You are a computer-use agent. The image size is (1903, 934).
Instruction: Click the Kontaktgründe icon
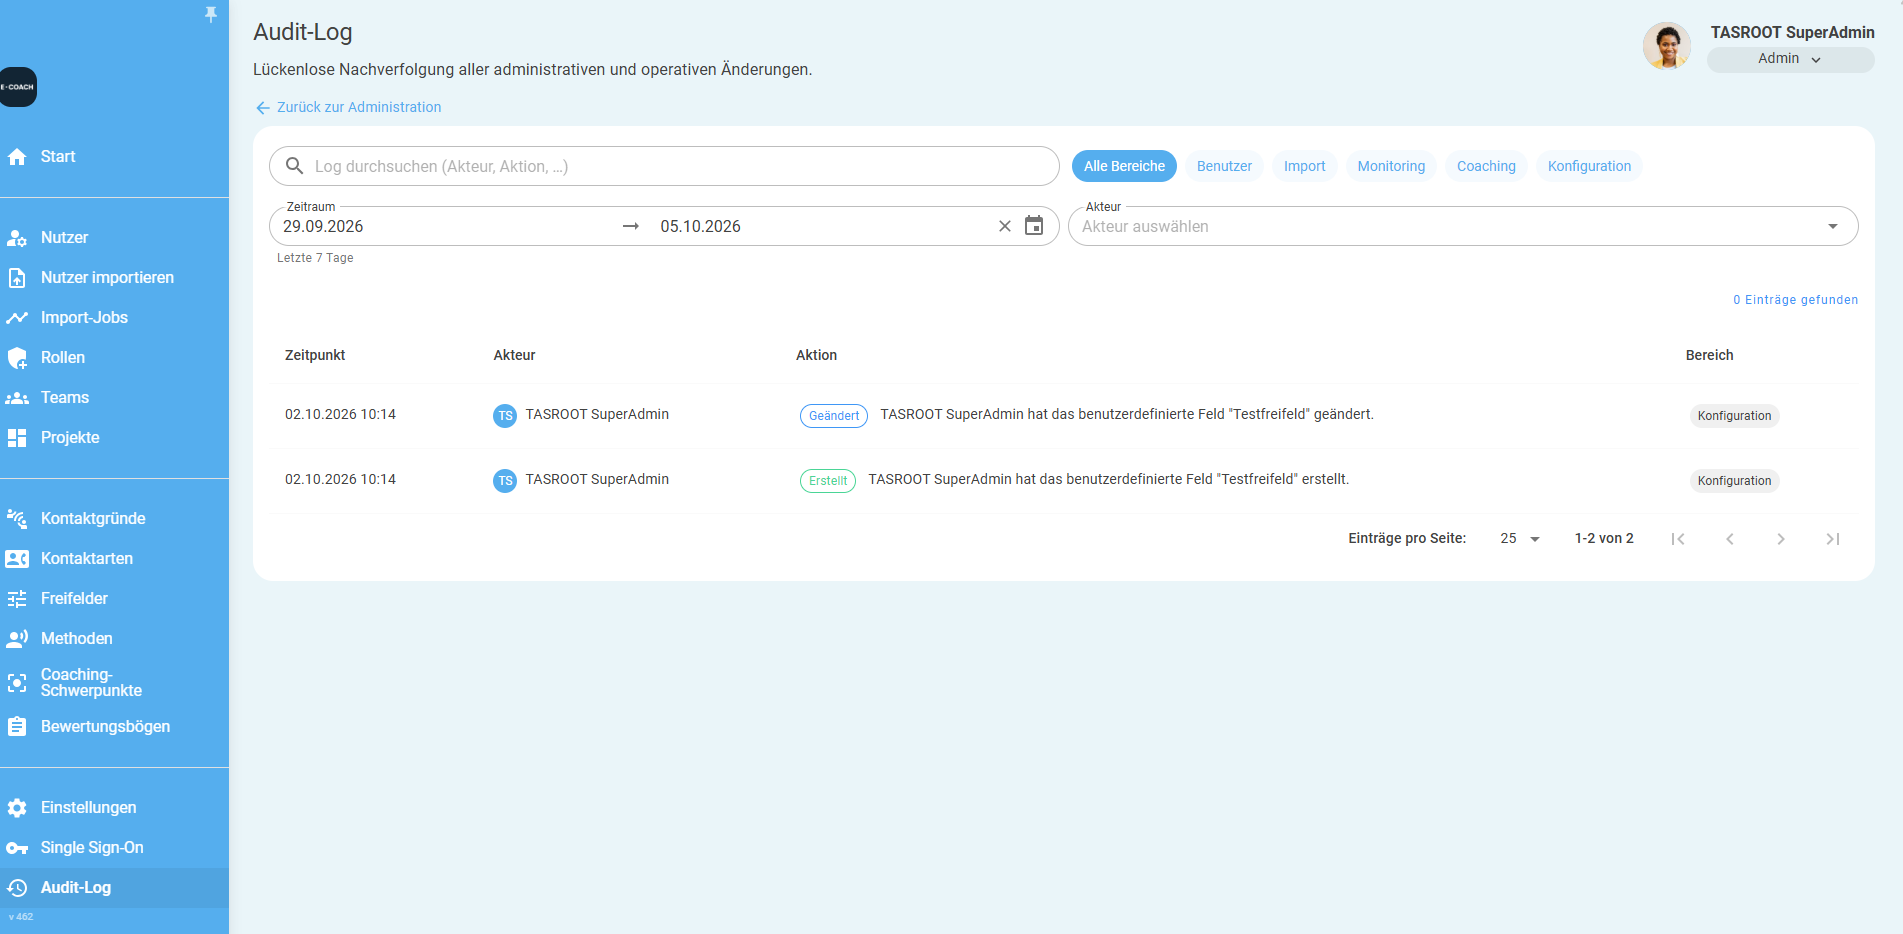(17, 519)
